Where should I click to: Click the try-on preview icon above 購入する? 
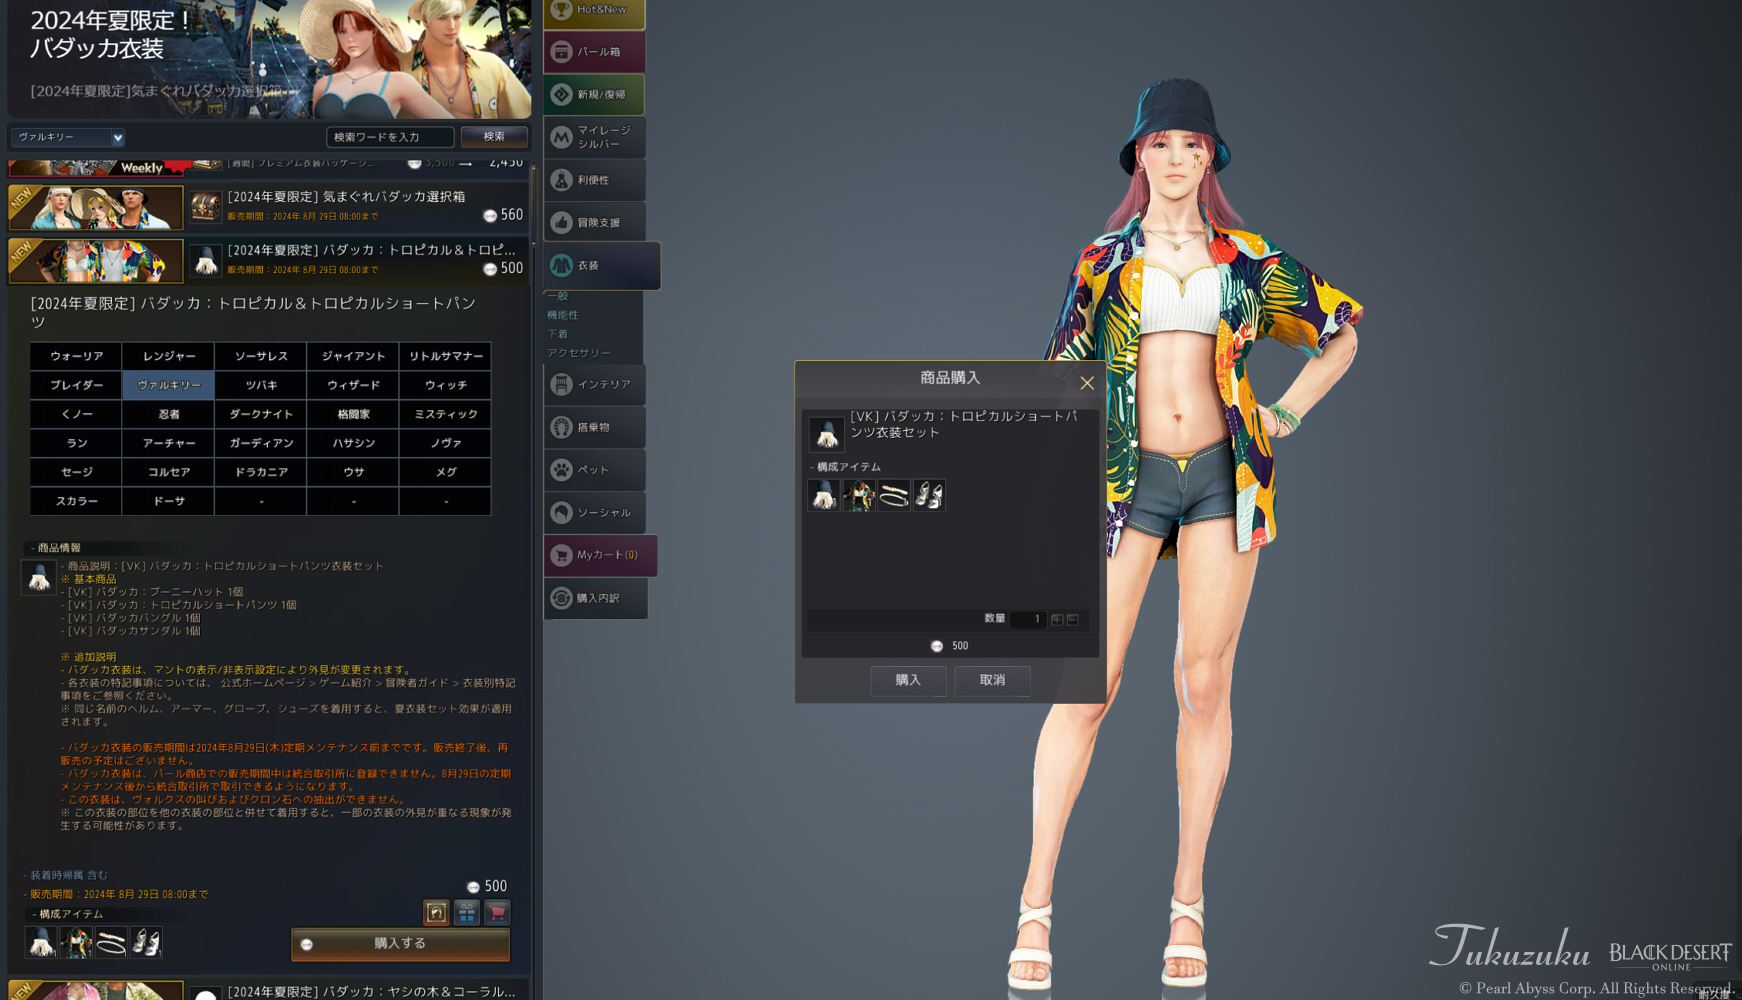(x=436, y=912)
